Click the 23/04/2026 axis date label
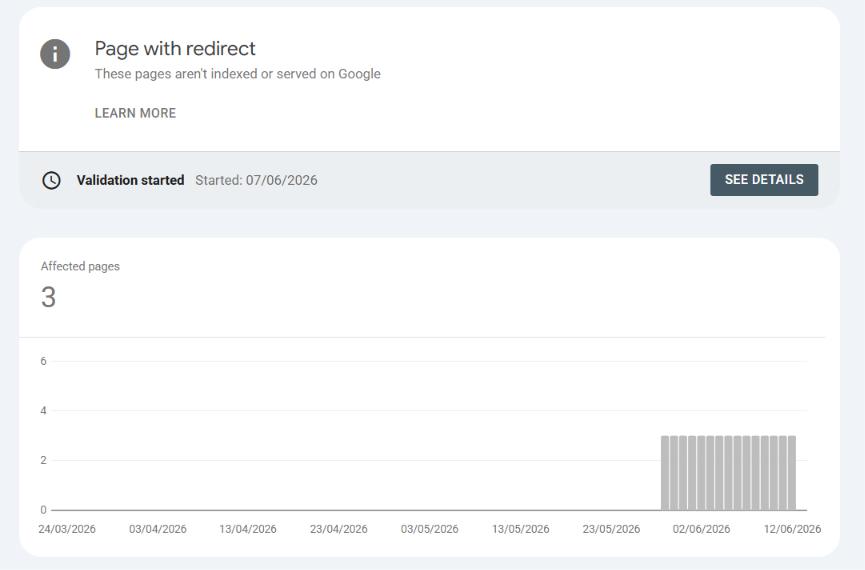865x570 pixels. pyautogui.click(x=339, y=529)
